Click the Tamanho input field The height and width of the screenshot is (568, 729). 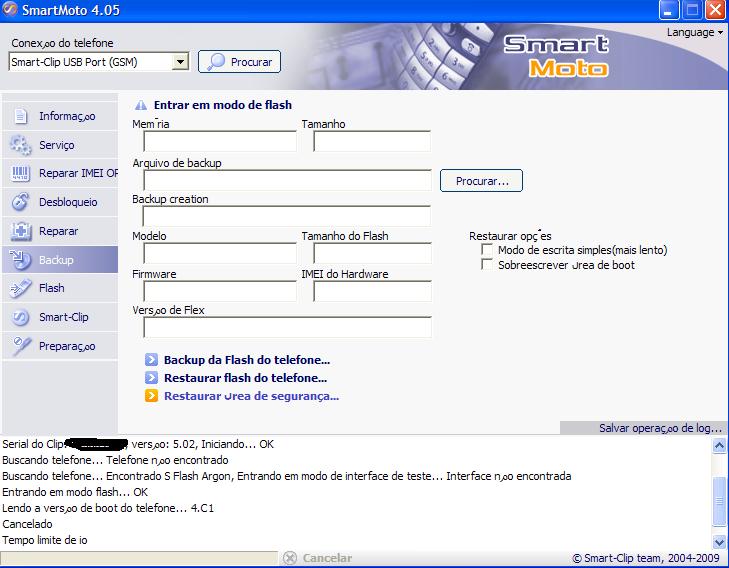click(372, 141)
